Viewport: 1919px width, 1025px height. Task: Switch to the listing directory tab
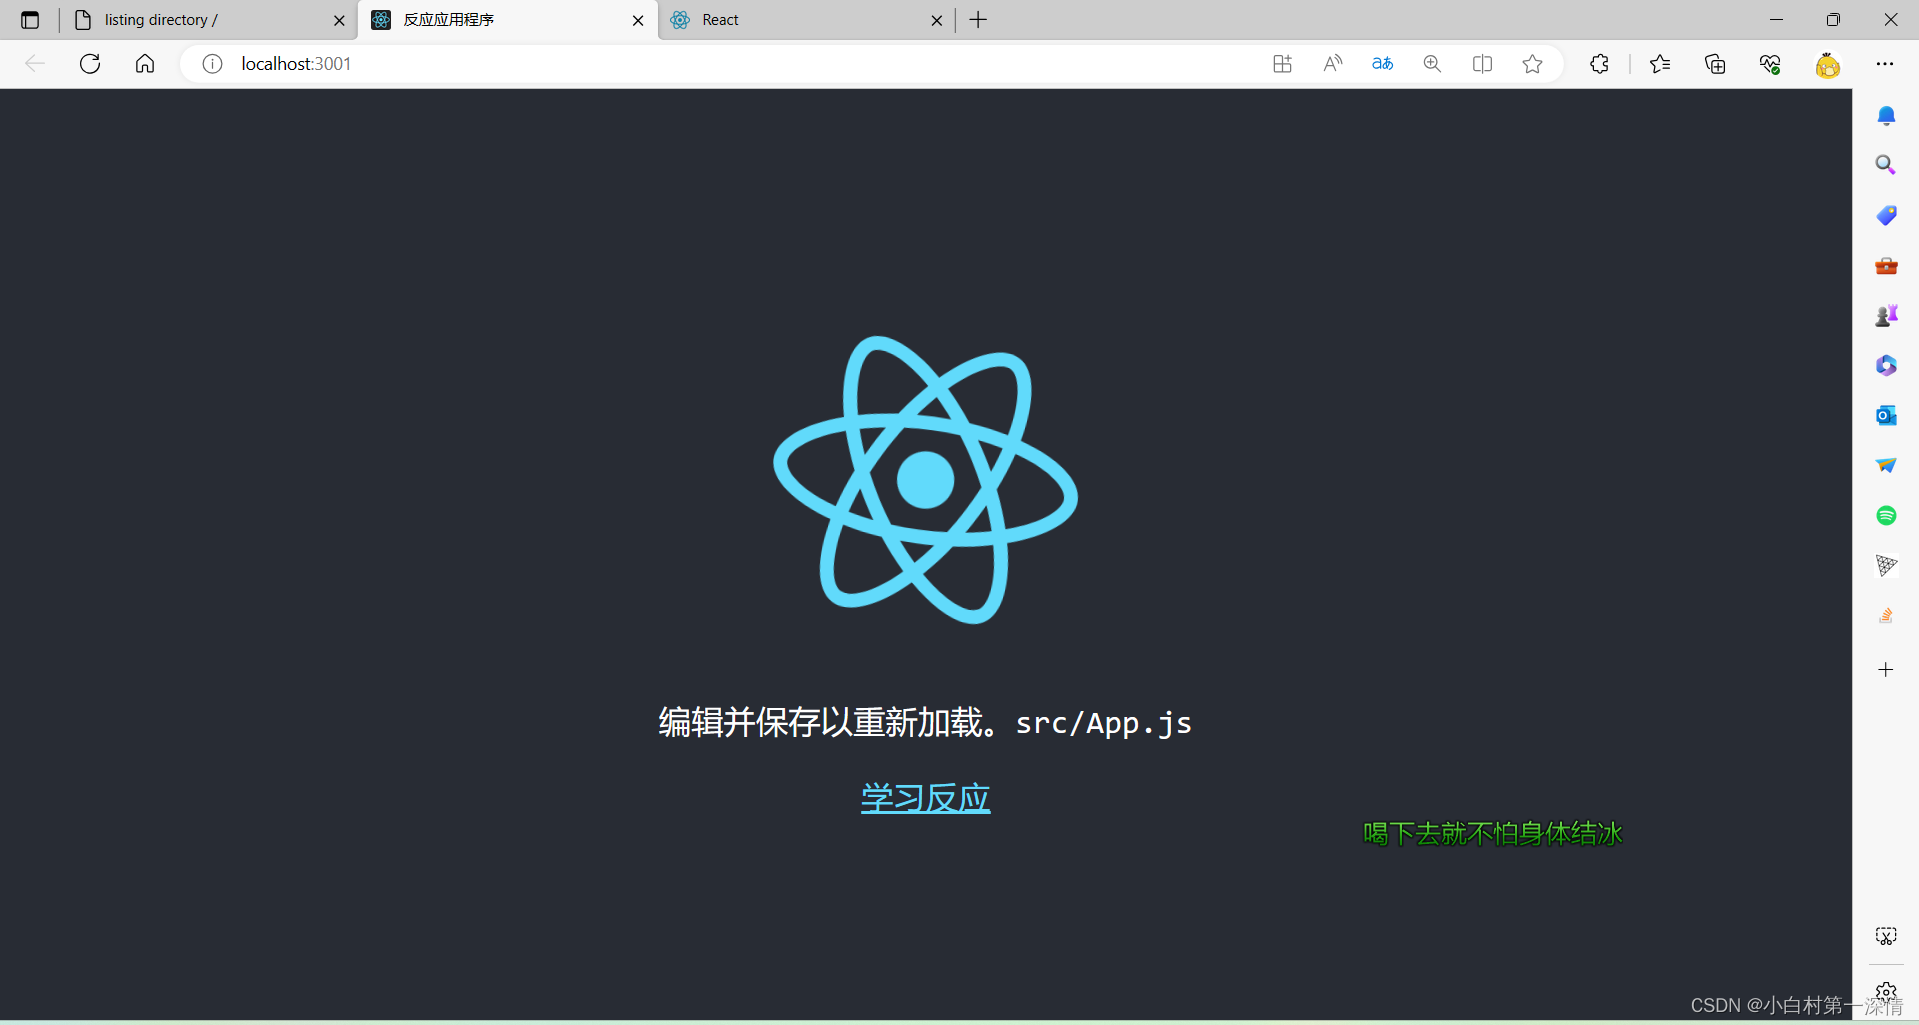click(210, 20)
